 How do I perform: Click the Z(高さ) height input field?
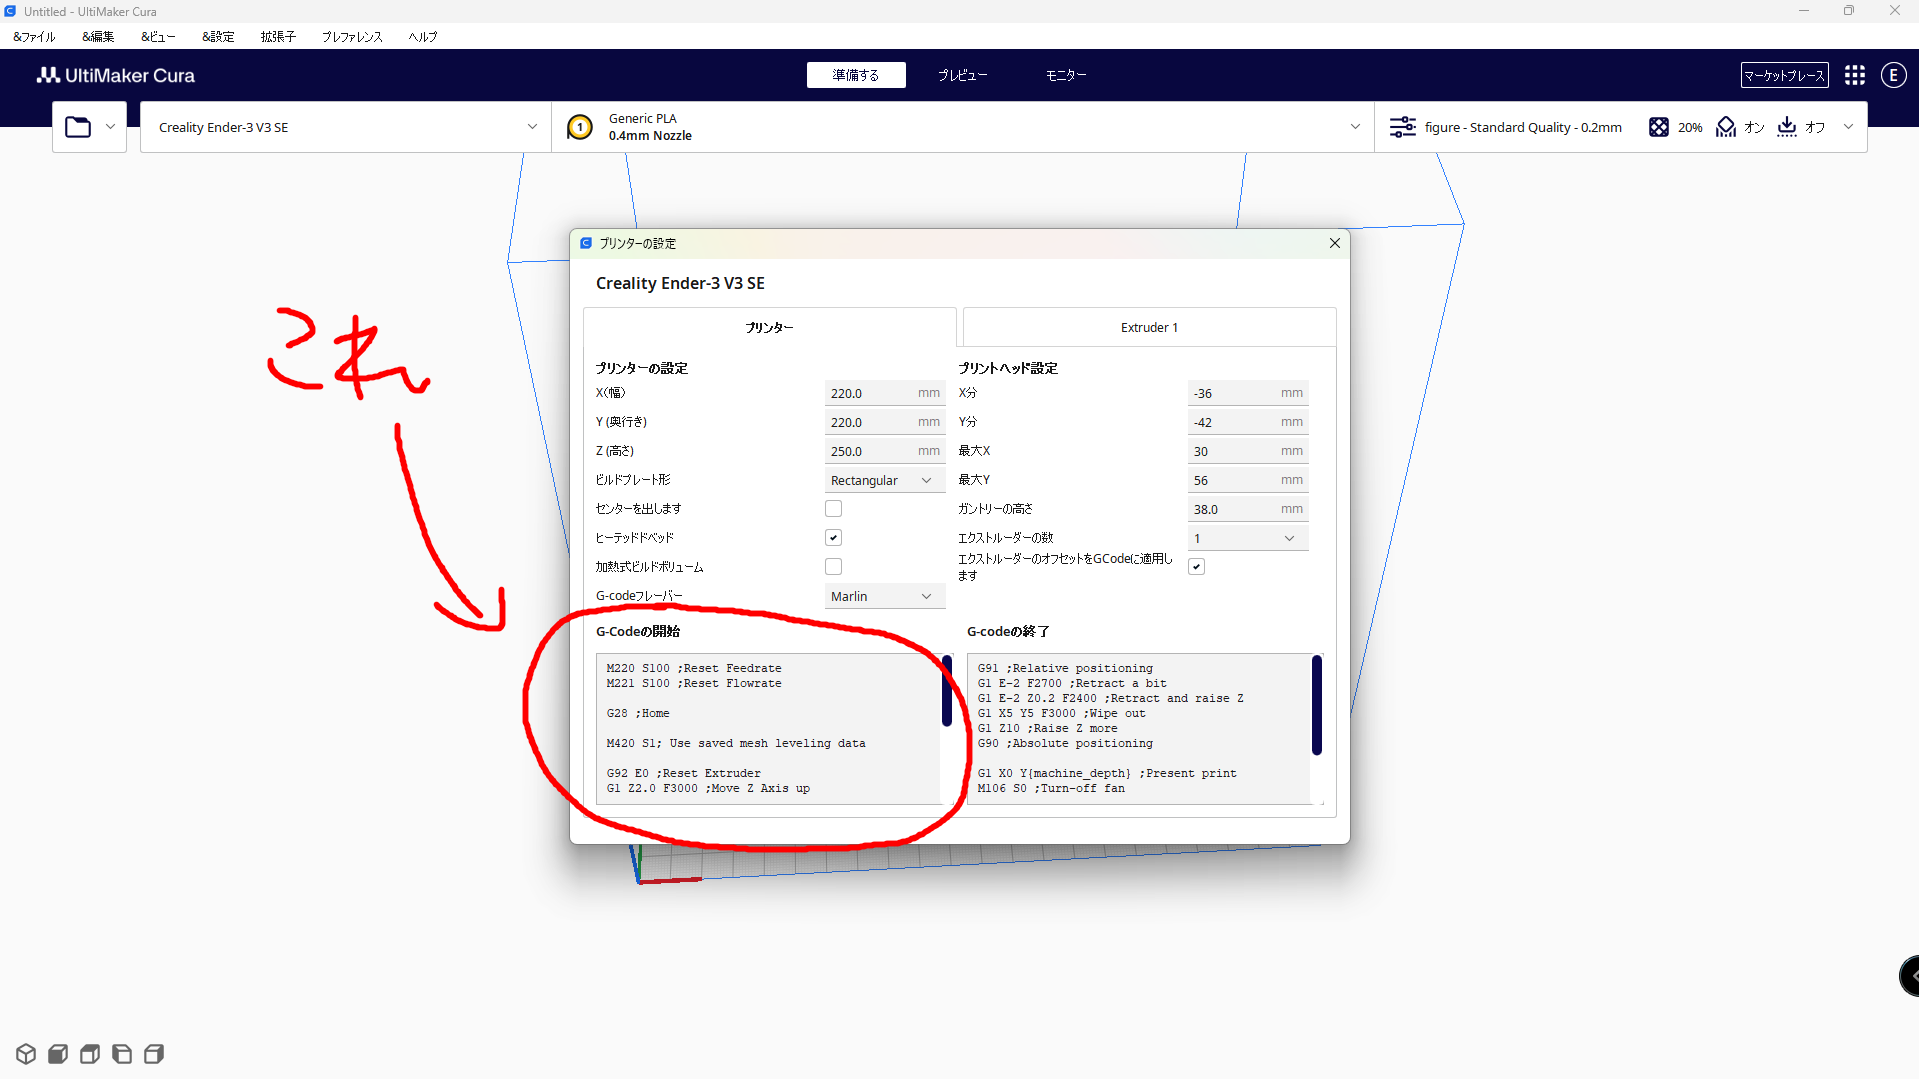[x=884, y=452]
